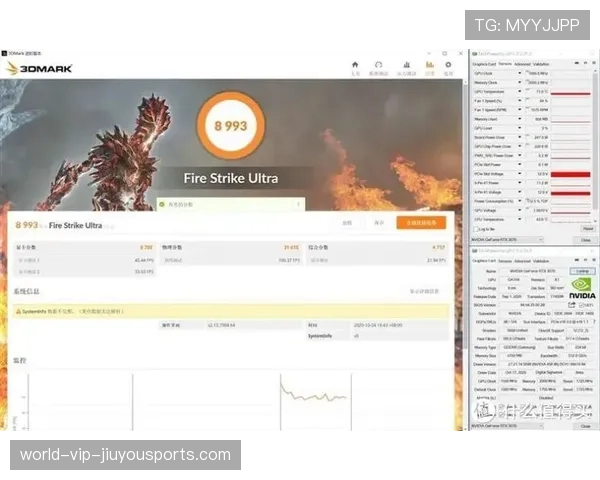Image resolution: width=600 pixels, height=480 pixels.
Task: Click Close button in Graphics Card GPU-Z window
Action: 585,426
